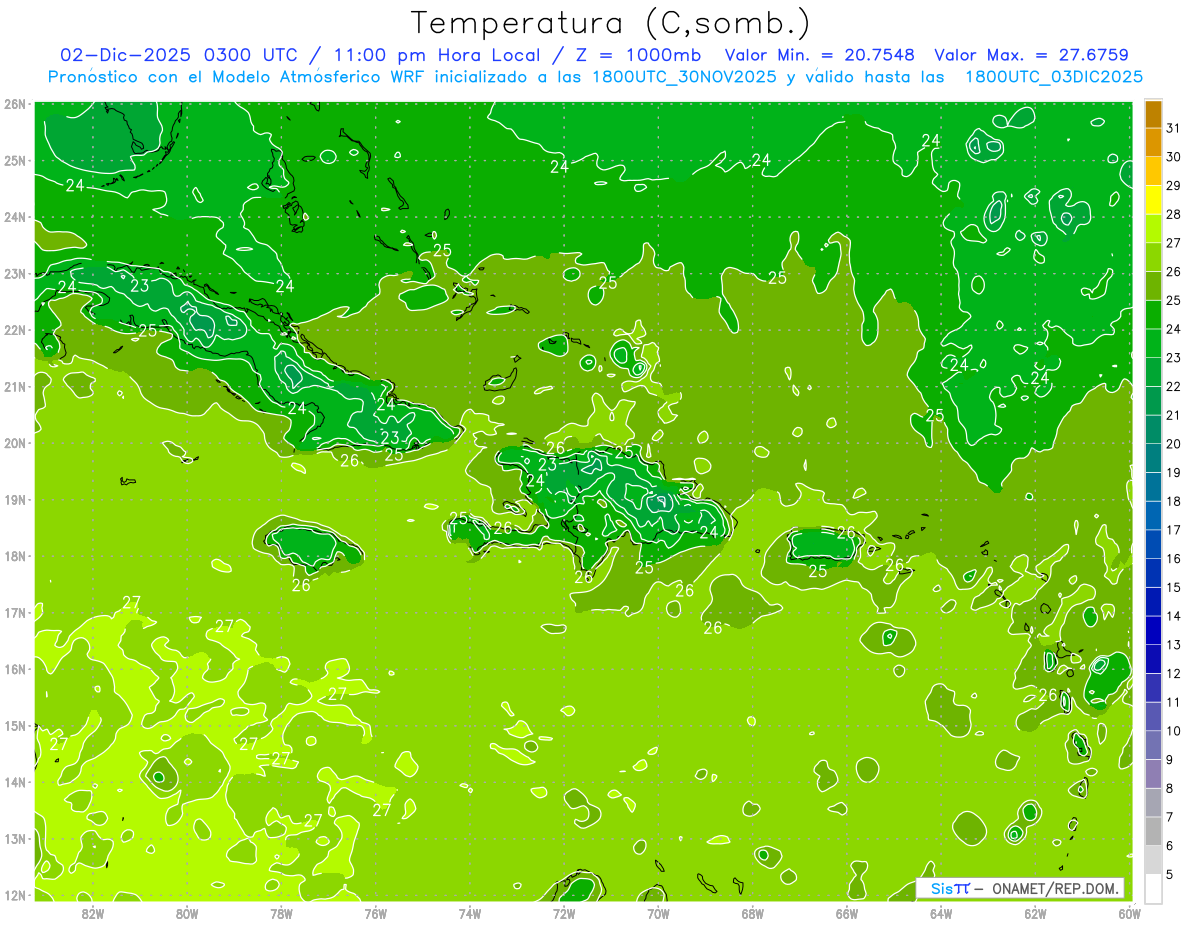
Task: Click the latitude label 18N
Action: (15, 556)
